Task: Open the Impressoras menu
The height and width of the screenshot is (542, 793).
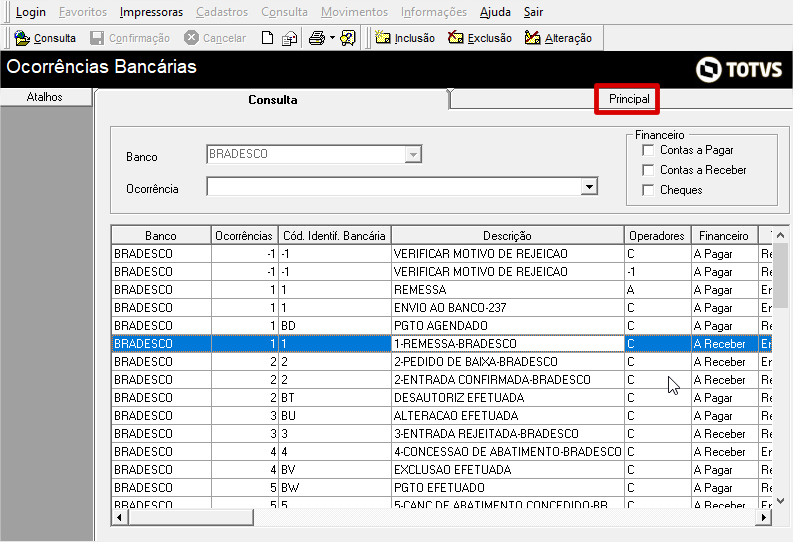Action: pyautogui.click(x=151, y=12)
